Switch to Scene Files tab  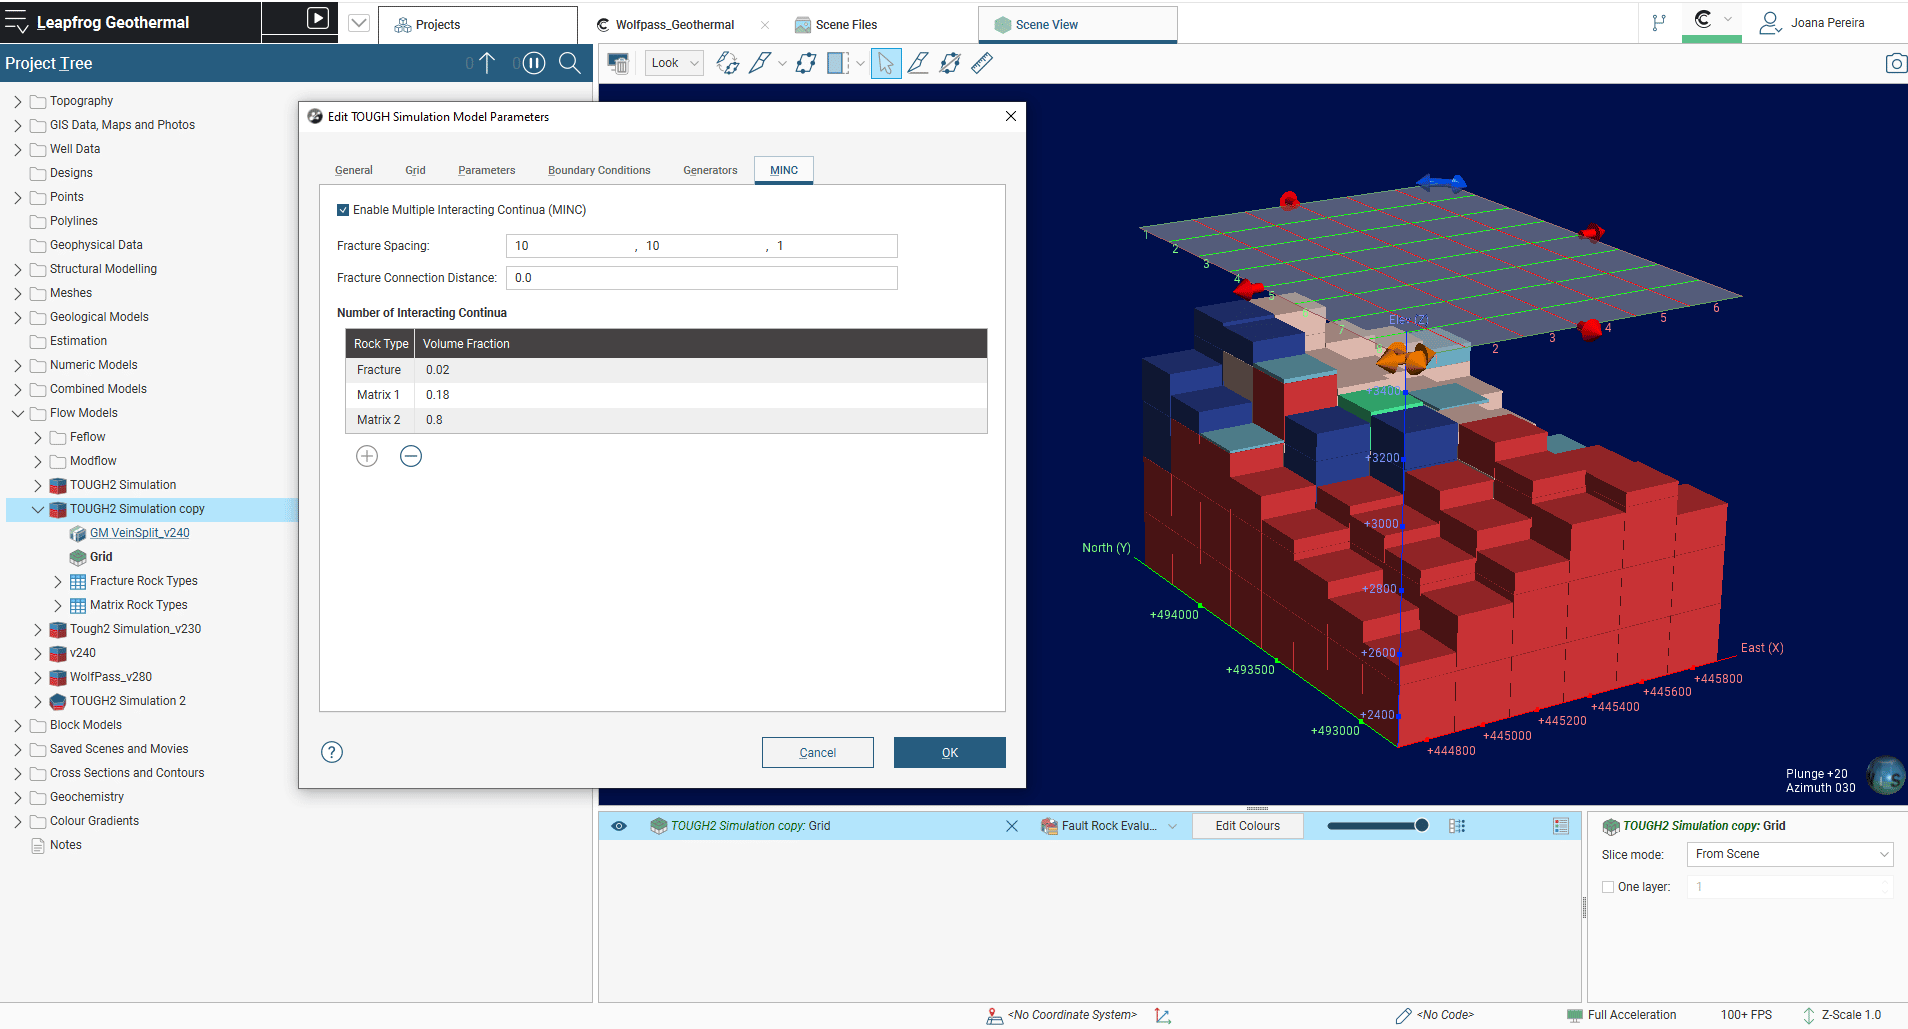(836, 25)
